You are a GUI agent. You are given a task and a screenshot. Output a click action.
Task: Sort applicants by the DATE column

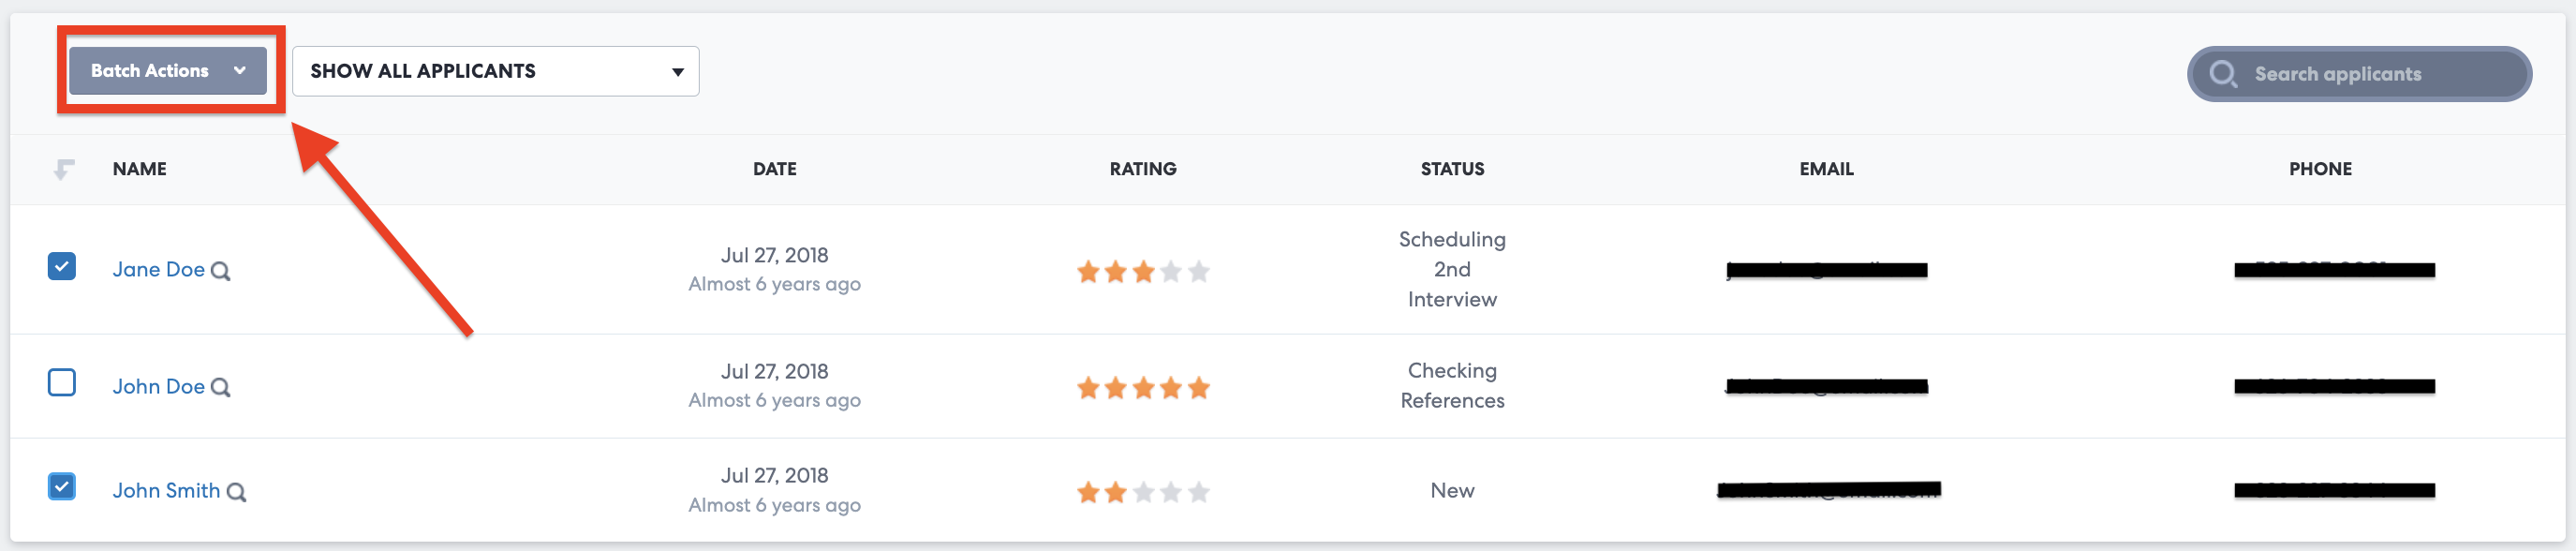(x=774, y=169)
